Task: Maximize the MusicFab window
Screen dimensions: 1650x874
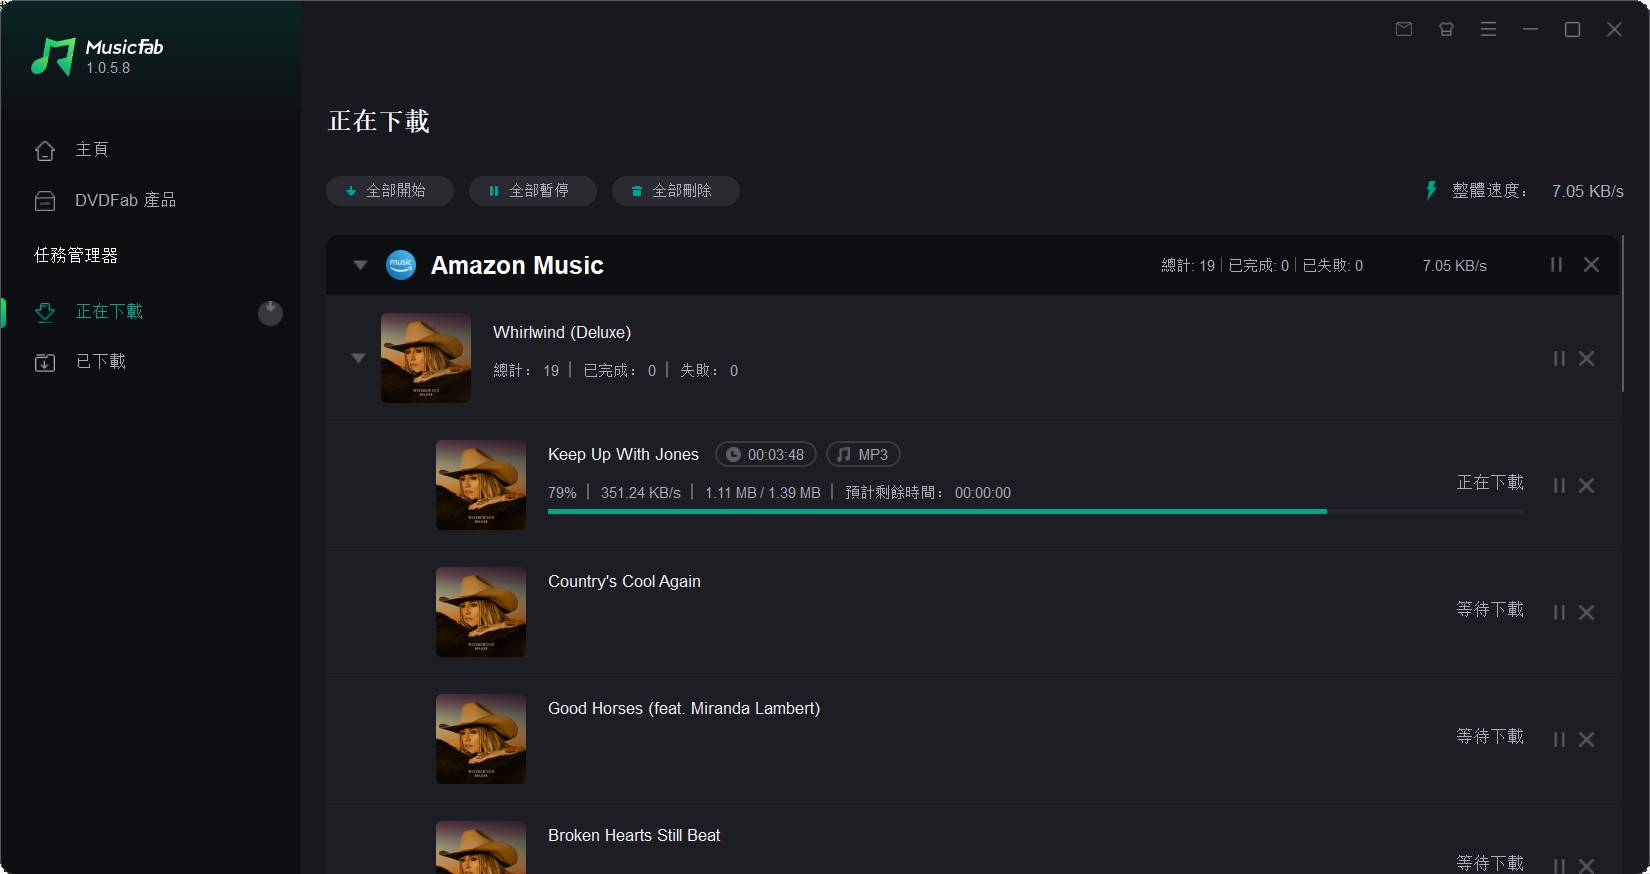Action: [1572, 29]
